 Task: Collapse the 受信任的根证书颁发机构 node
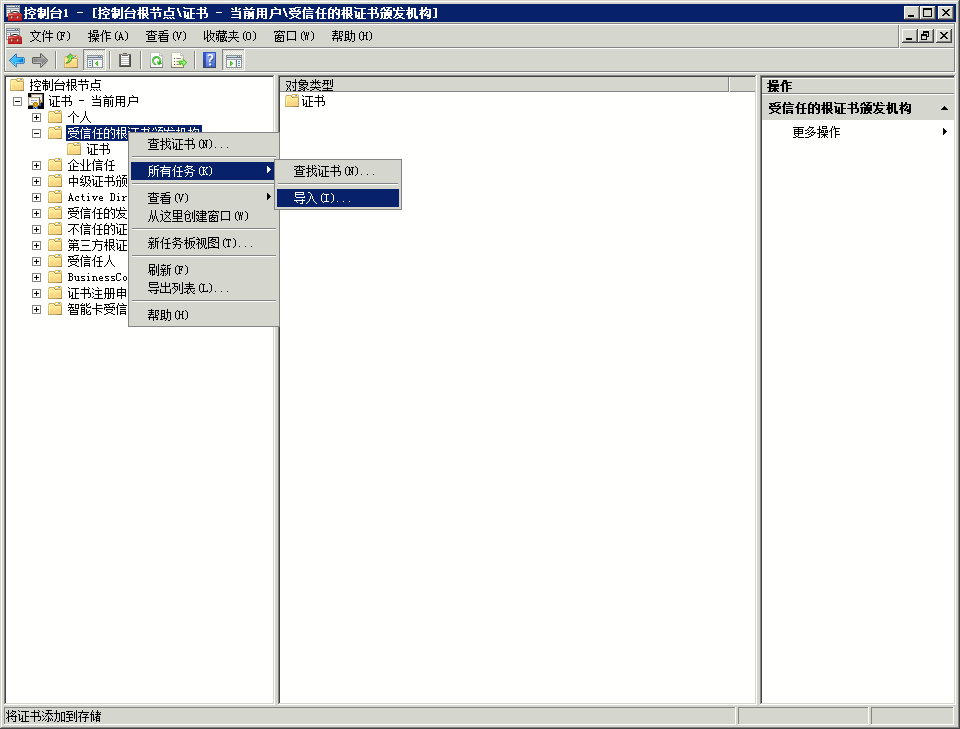[36, 133]
